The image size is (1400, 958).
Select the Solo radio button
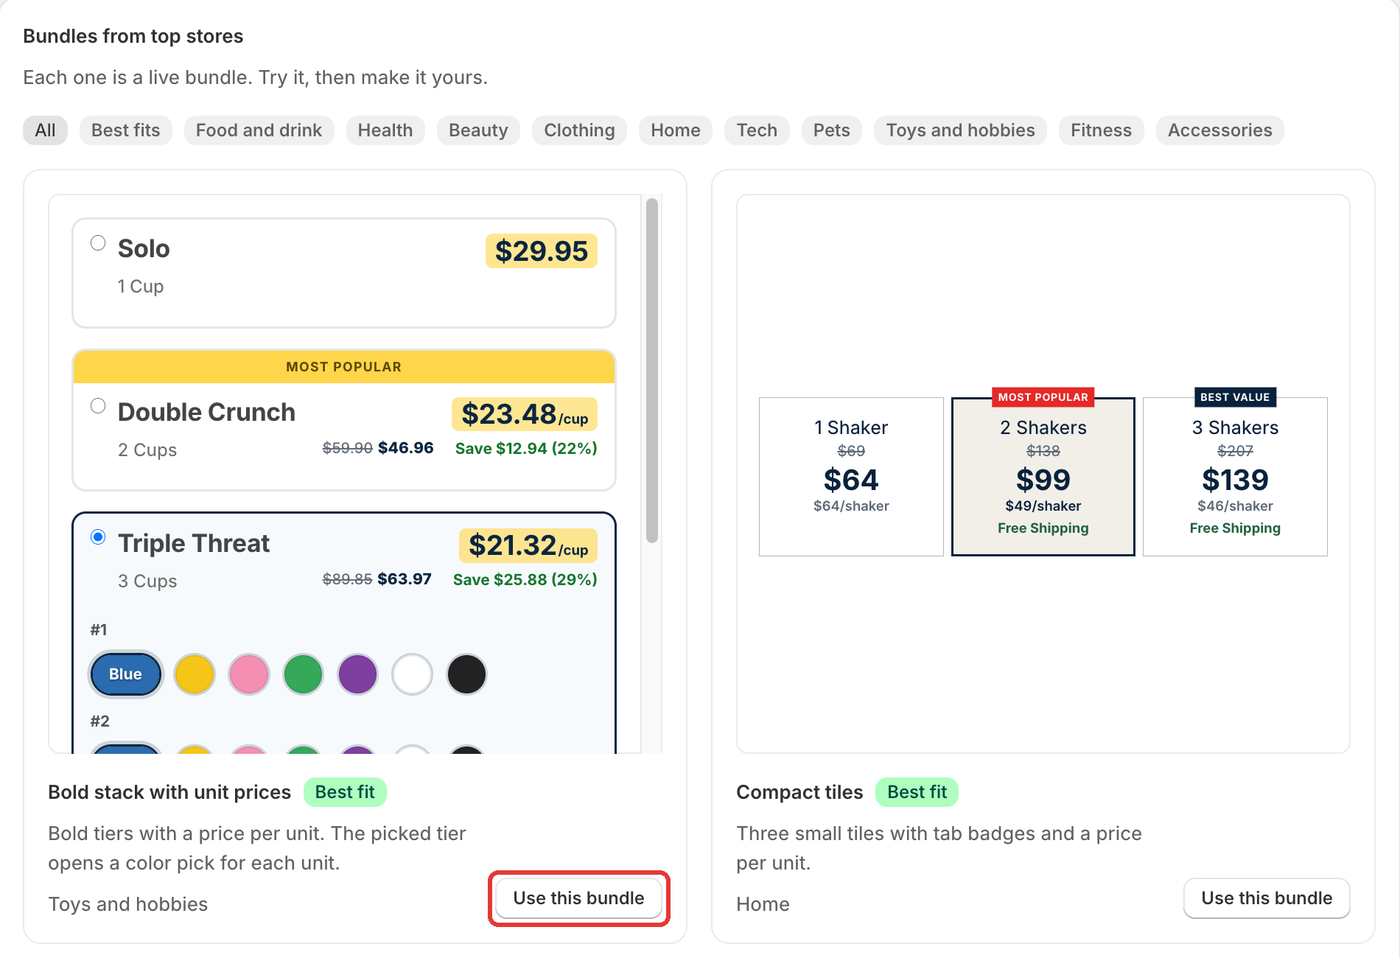pyautogui.click(x=98, y=243)
